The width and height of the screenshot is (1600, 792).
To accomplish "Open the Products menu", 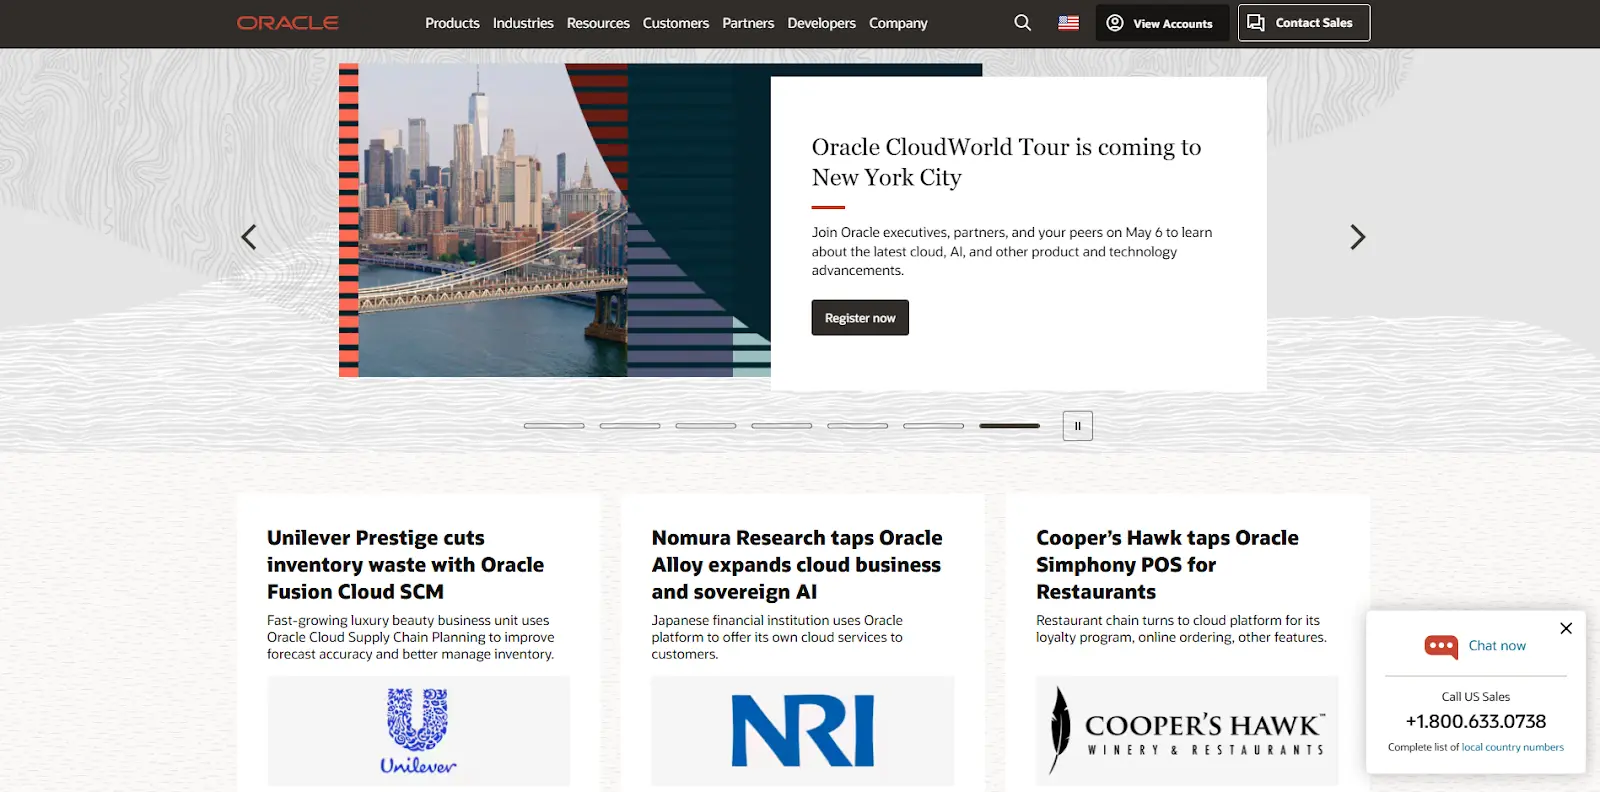I will tap(452, 23).
